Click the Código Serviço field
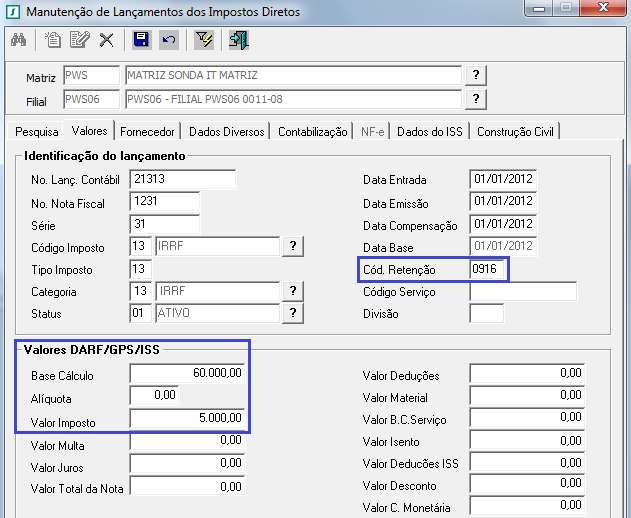The width and height of the screenshot is (631, 518). point(523,291)
